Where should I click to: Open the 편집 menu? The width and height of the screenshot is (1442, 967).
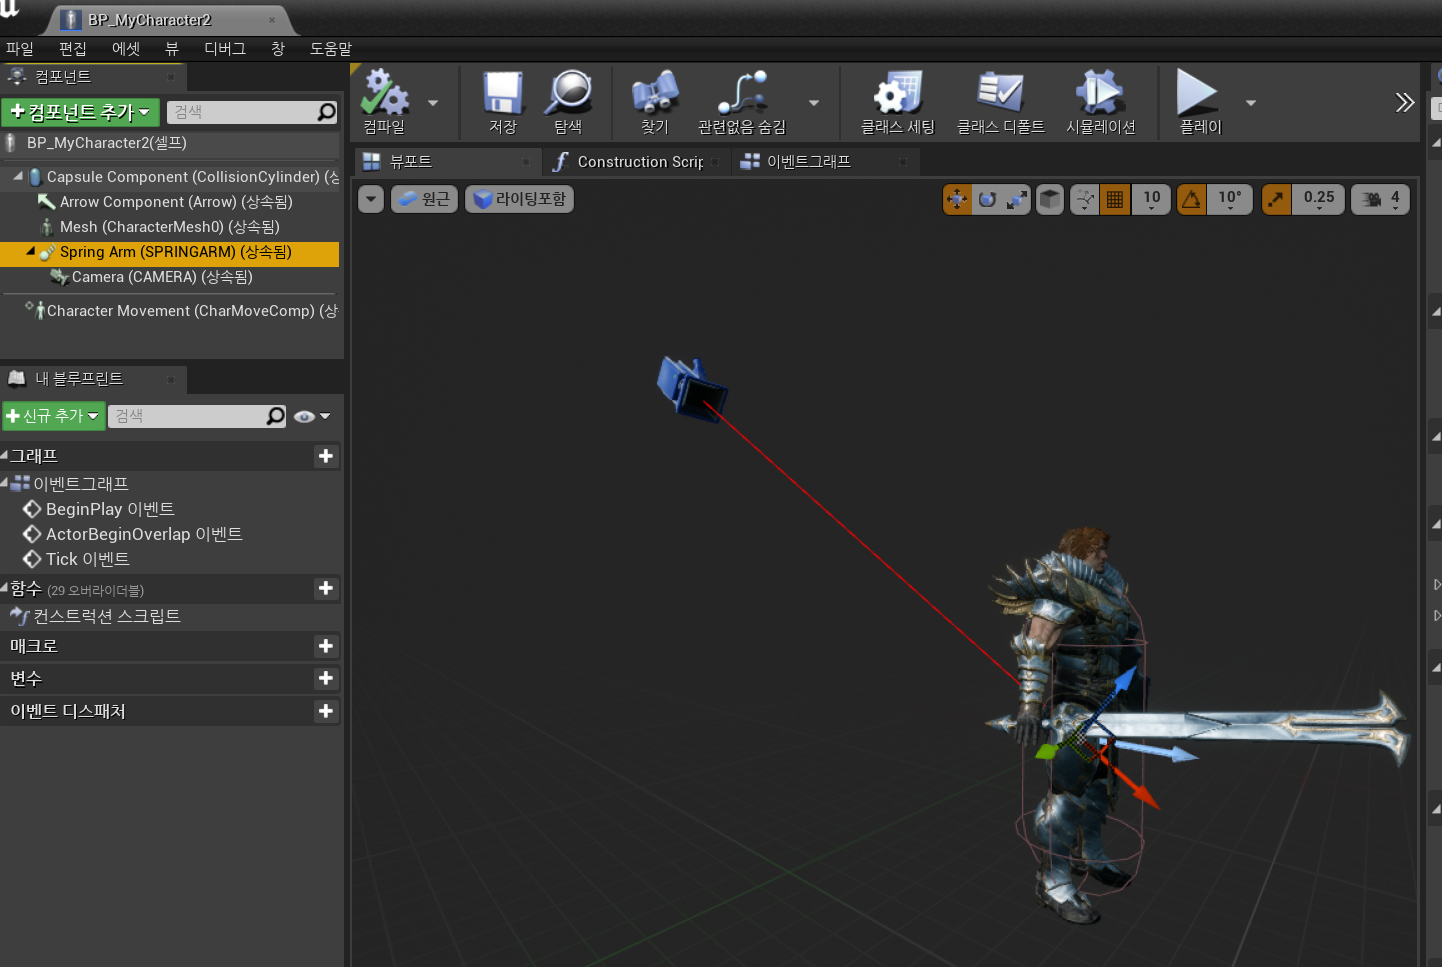tap(73, 48)
